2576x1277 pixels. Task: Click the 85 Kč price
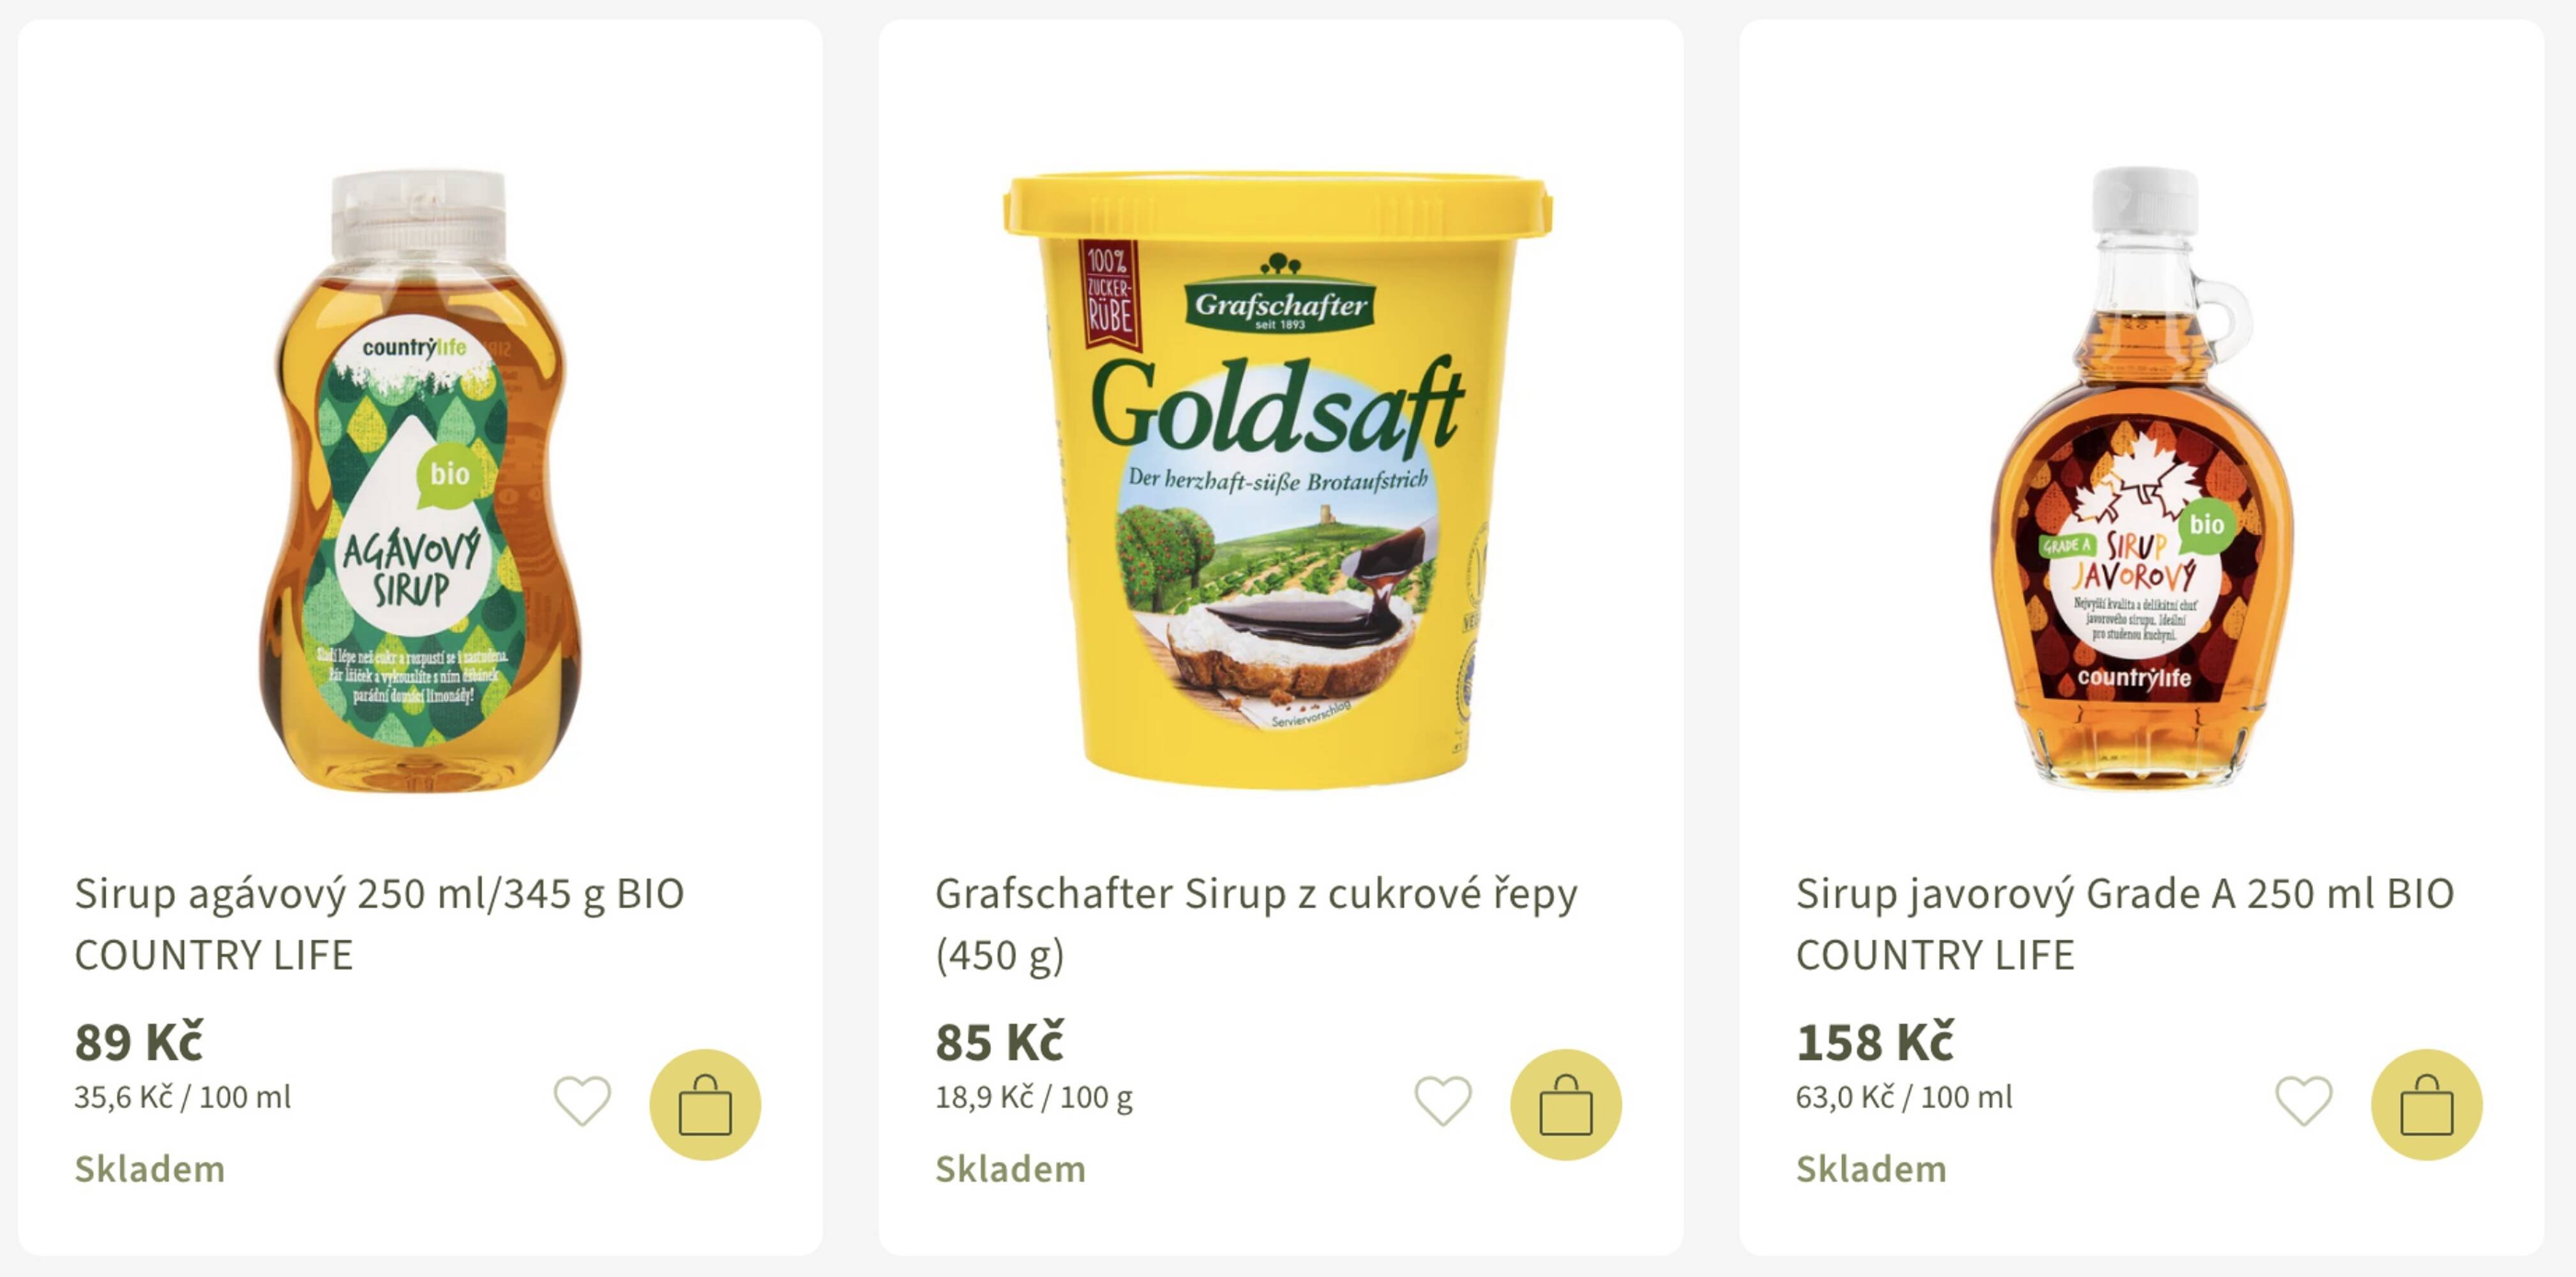(x=999, y=1042)
